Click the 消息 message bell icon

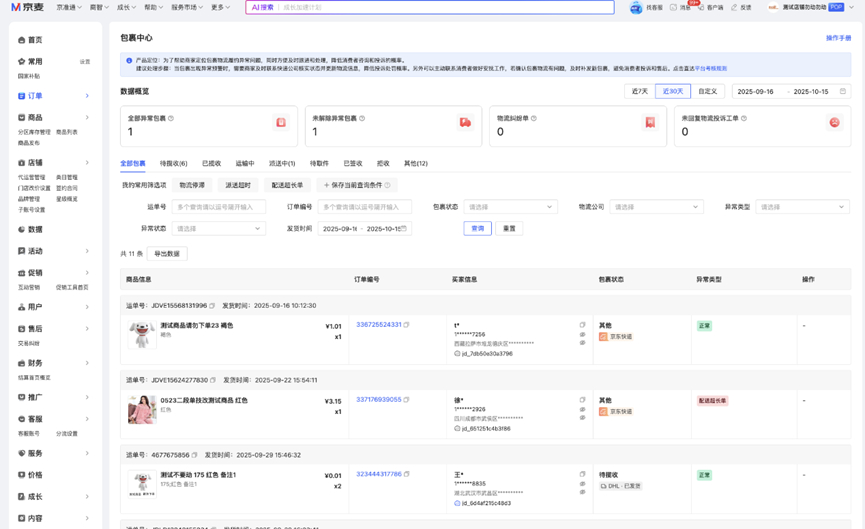673,7
